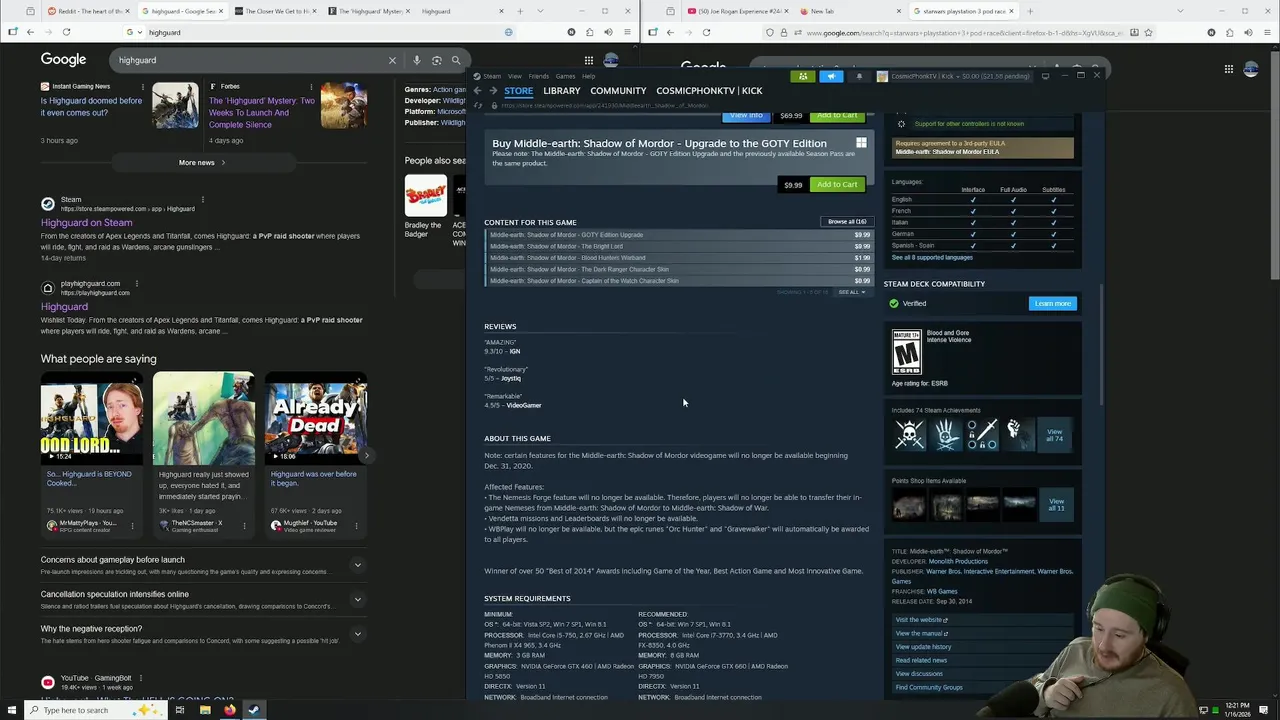
Task: Click the Steam Deck 'Learn more' button
Action: (x=1052, y=304)
